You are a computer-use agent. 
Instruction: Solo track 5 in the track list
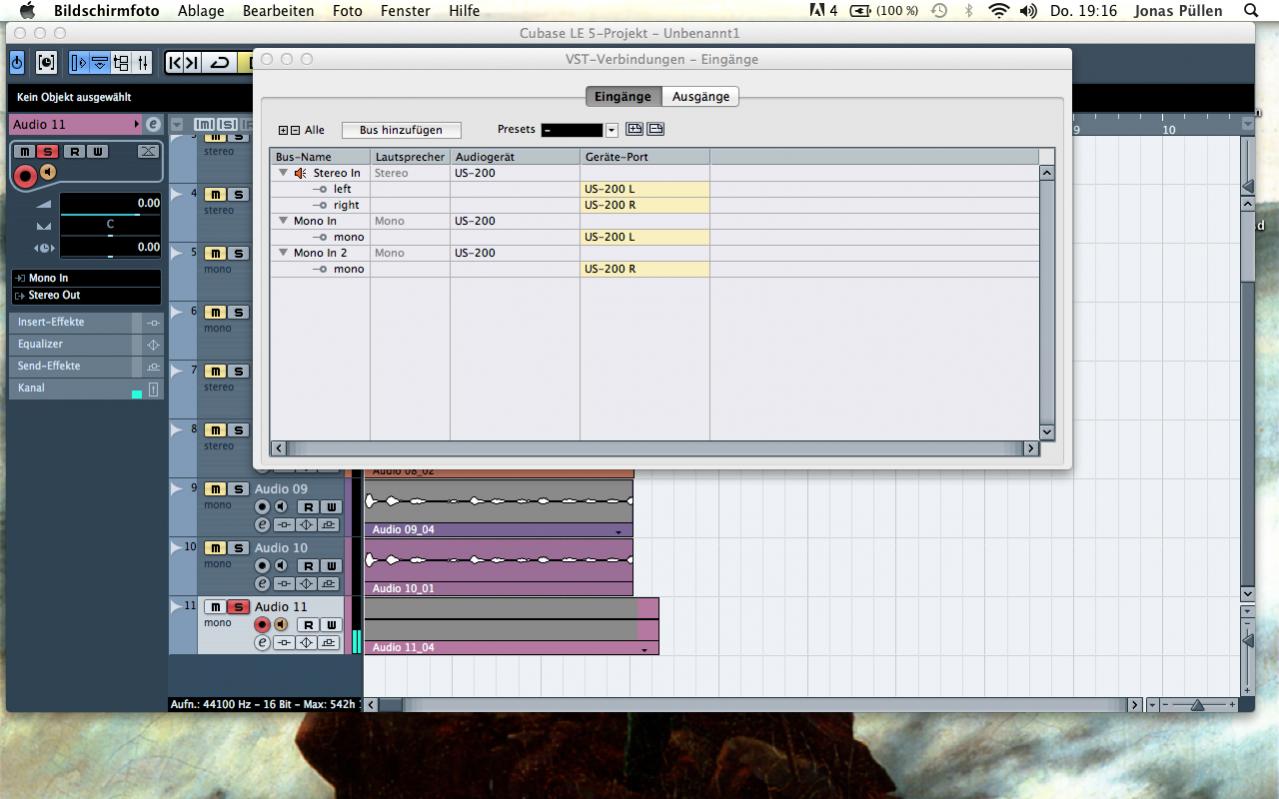coord(238,253)
